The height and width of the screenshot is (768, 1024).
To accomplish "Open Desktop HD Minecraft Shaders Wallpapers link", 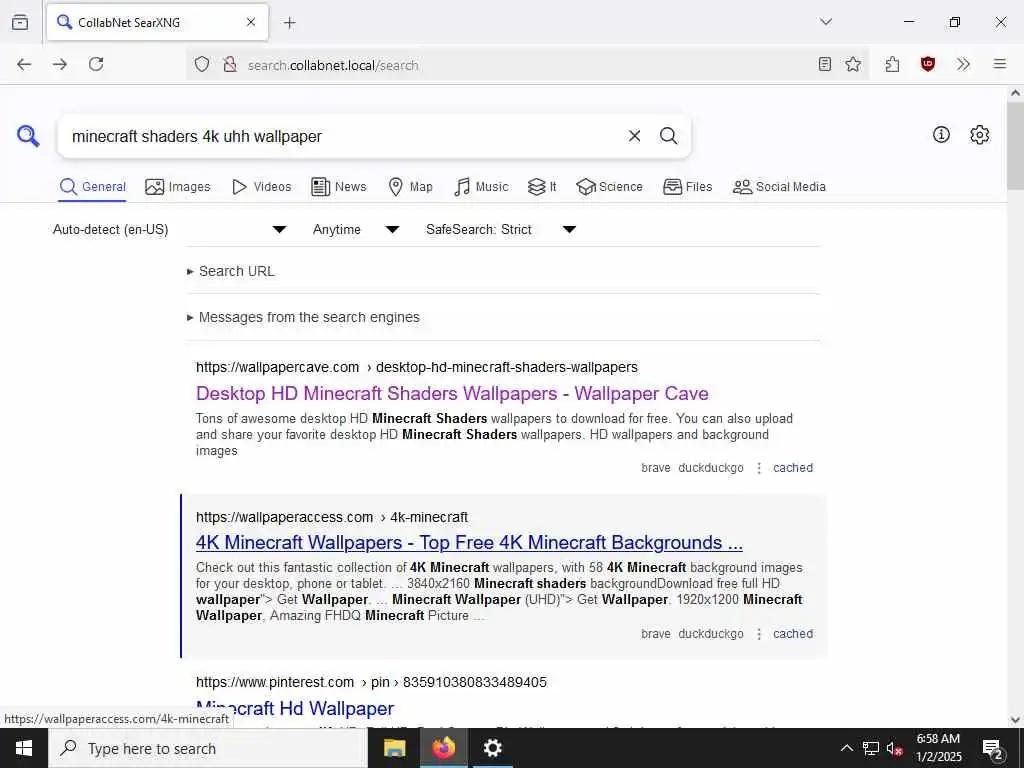I will tap(452, 394).
